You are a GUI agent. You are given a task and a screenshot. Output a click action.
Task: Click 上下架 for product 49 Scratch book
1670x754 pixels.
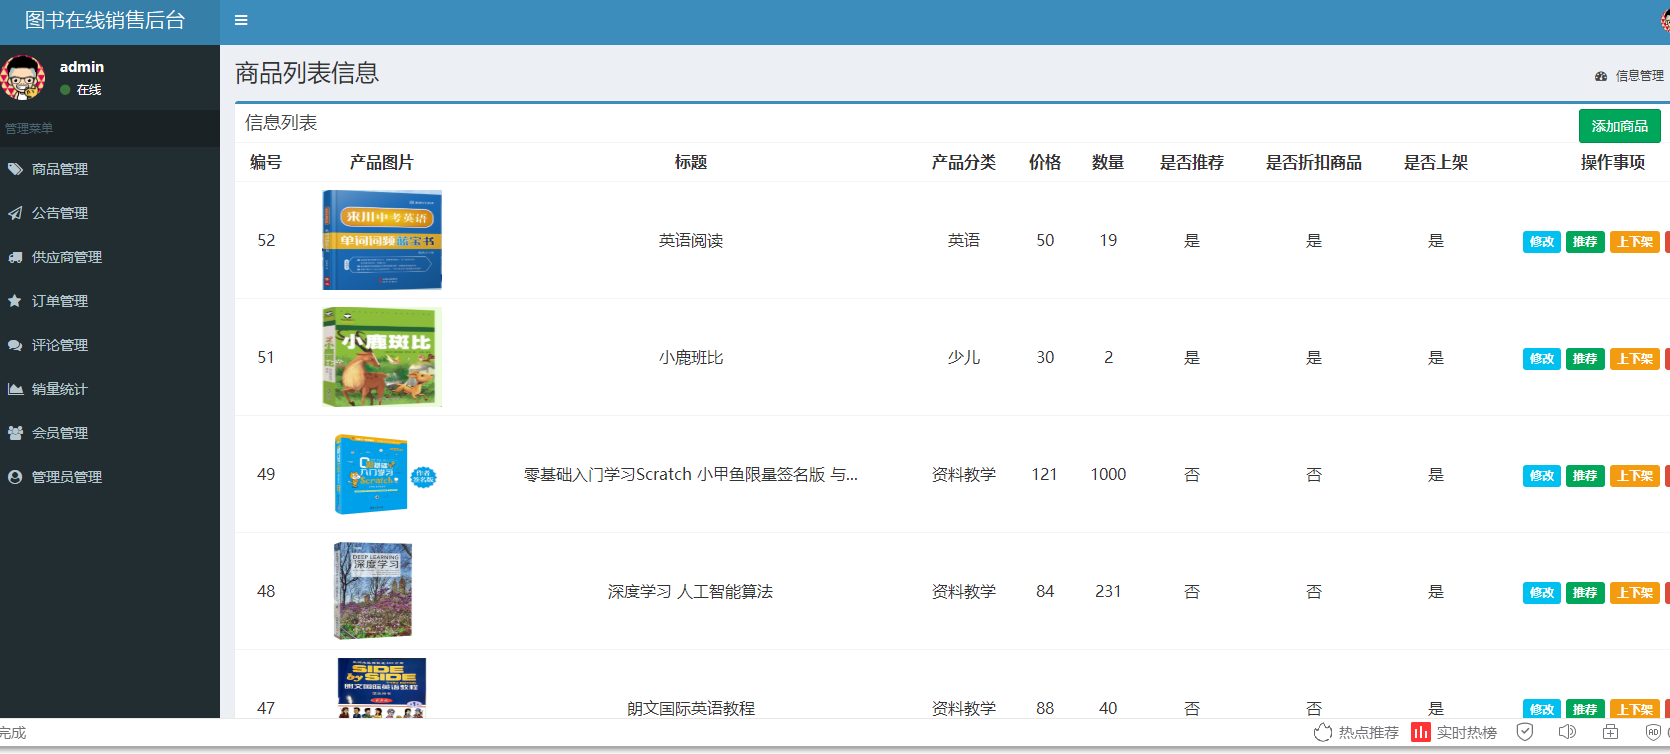pyautogui.click(x=1634, y=476)
